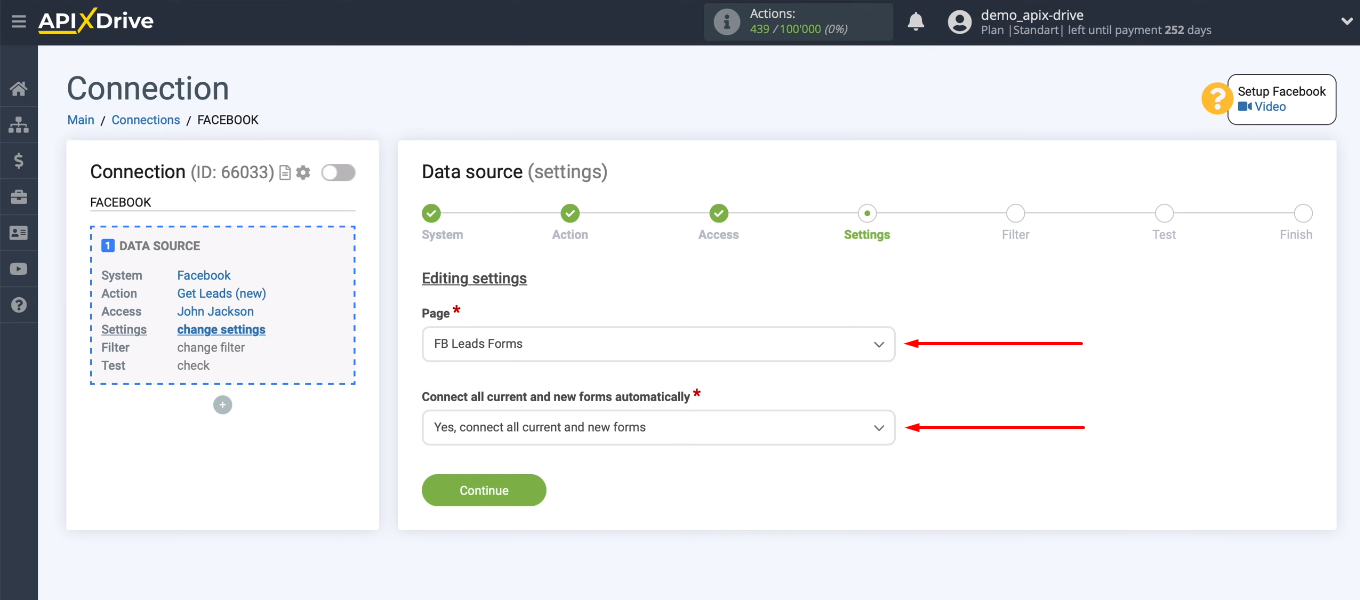Image resolution: width=1360 pixels, height=600 pixels.
Task: Open the Page dropdown showing FB Leads Forms
Action: pos(658,344)
